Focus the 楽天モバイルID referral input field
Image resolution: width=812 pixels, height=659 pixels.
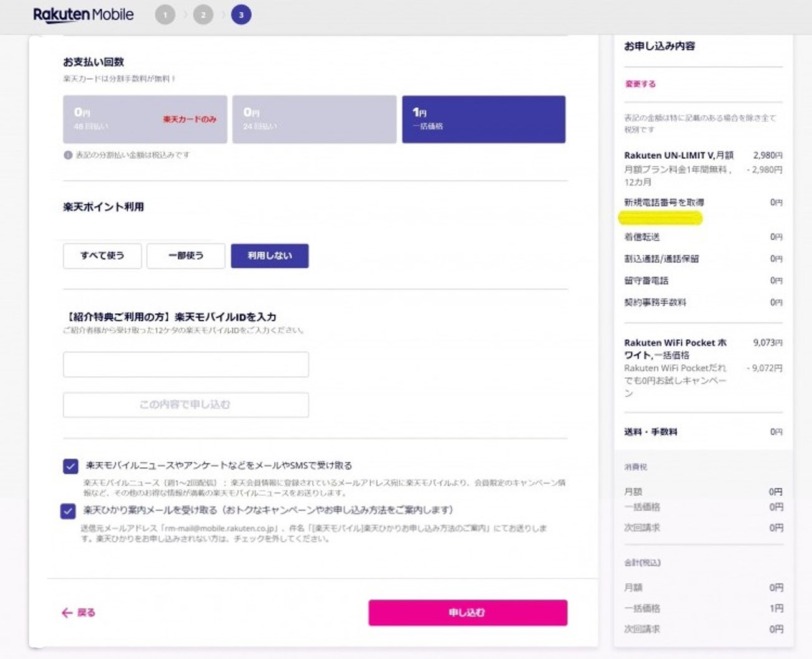(x=186, y=364)
